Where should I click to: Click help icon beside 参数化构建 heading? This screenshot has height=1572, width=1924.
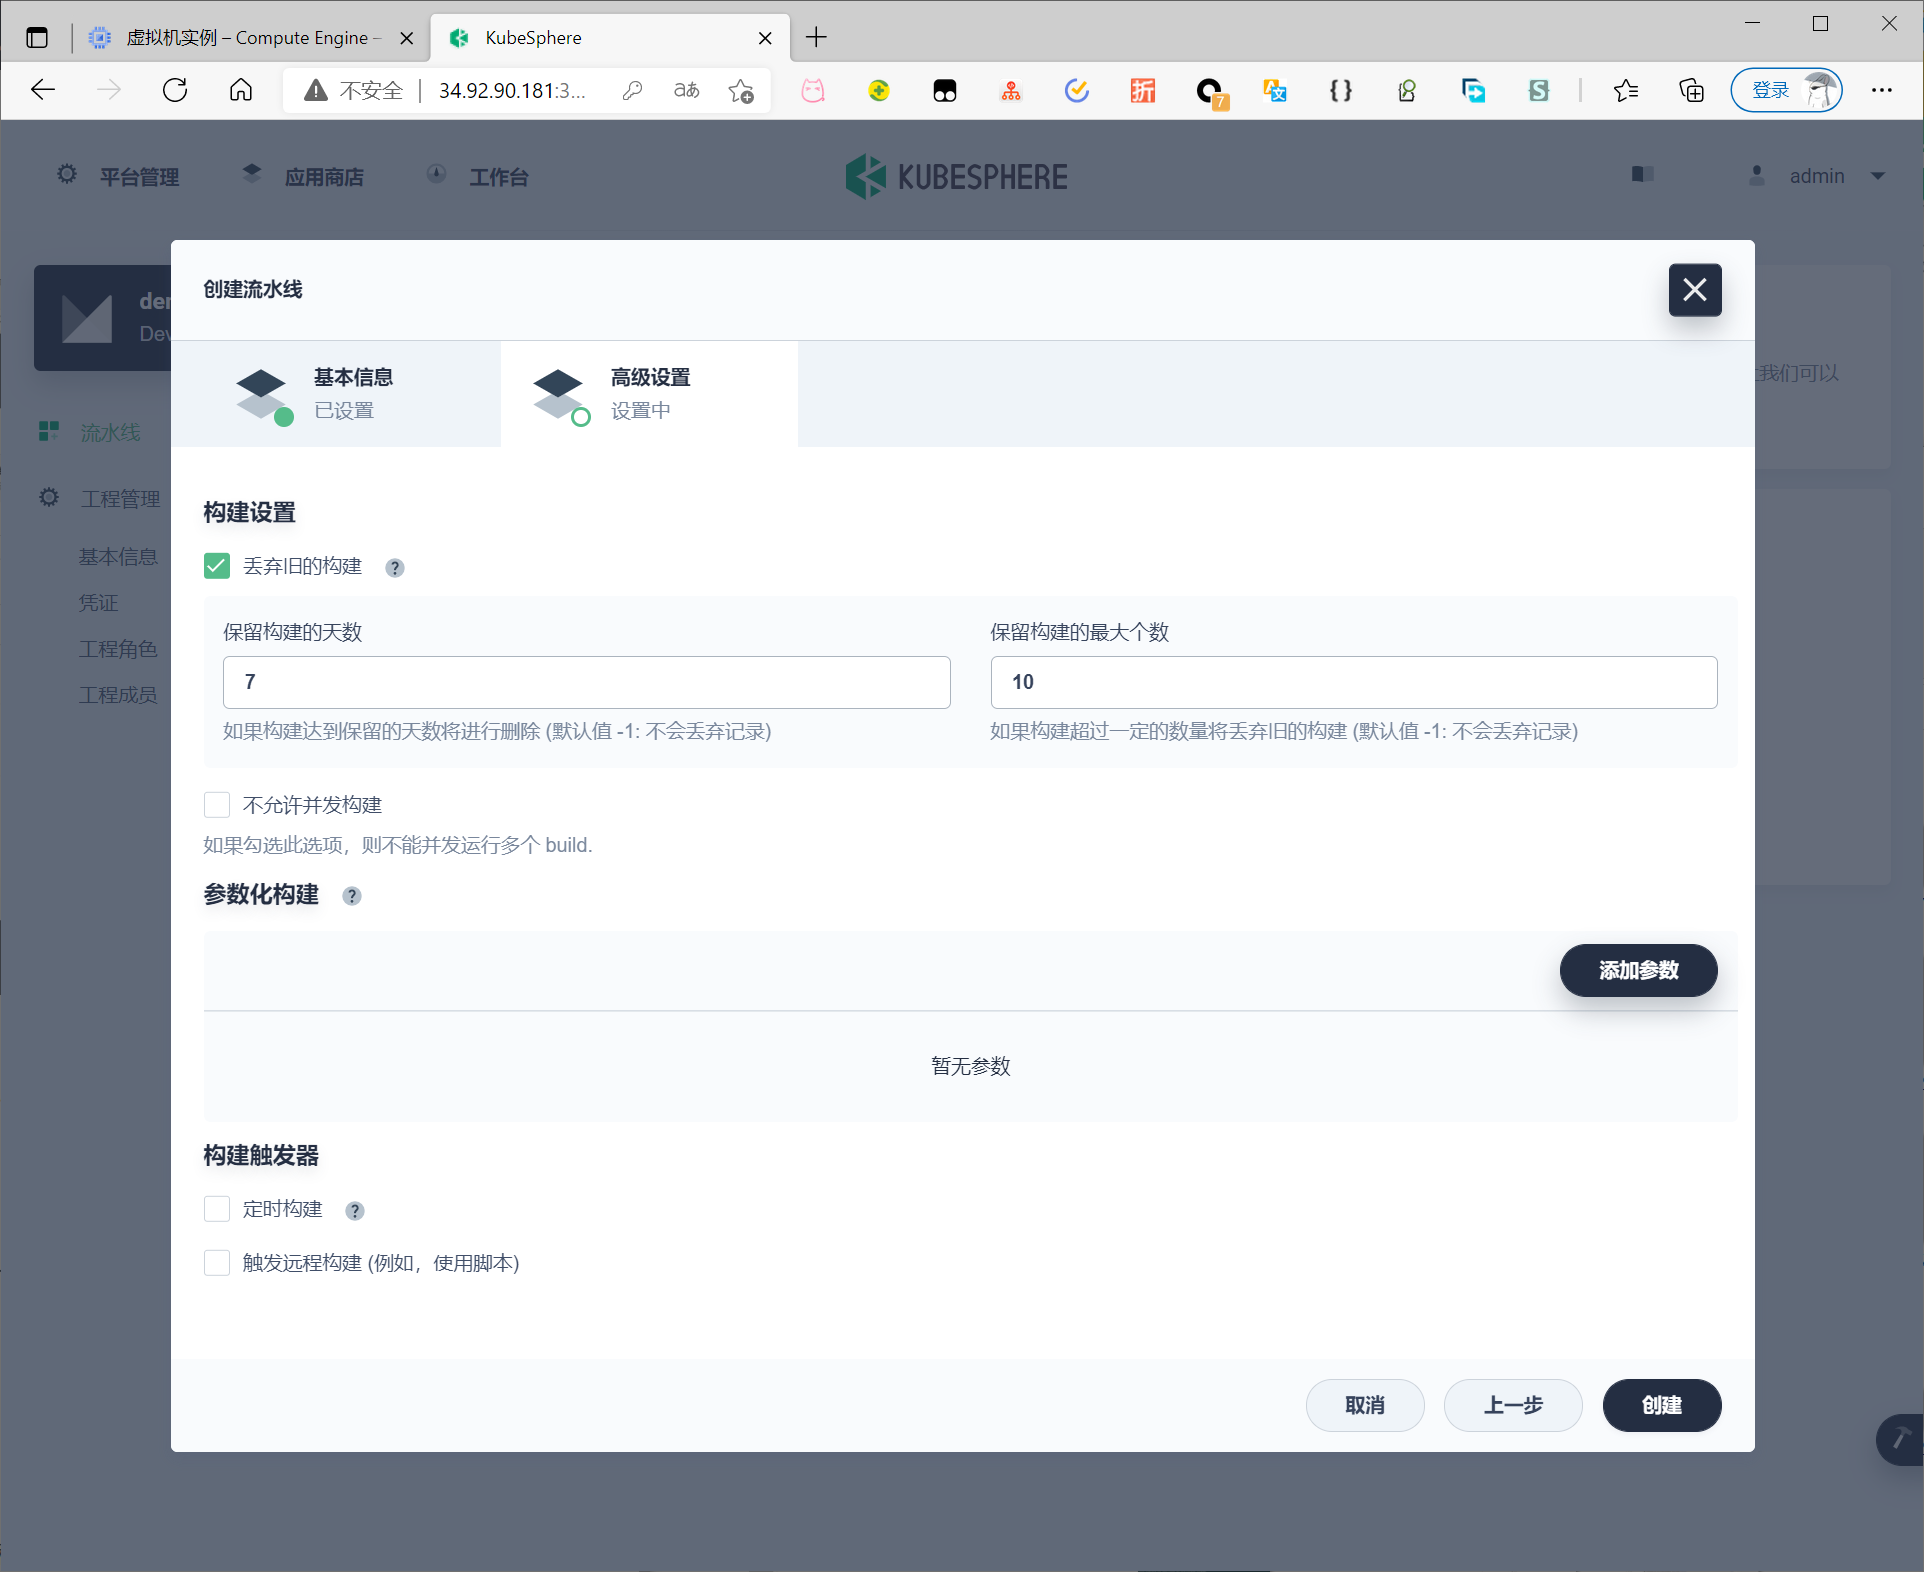coord(352,896)
